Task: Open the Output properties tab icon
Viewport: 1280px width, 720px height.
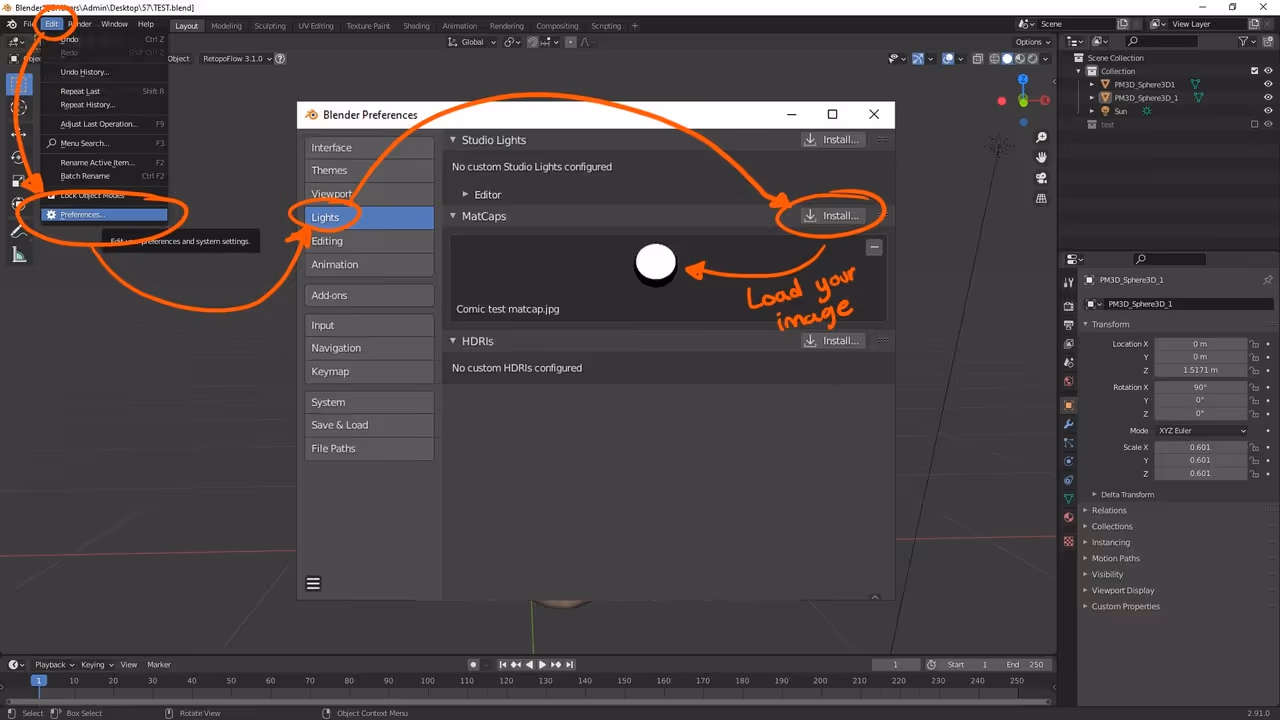Action: pyautogui.click(x=1069, y=325)
